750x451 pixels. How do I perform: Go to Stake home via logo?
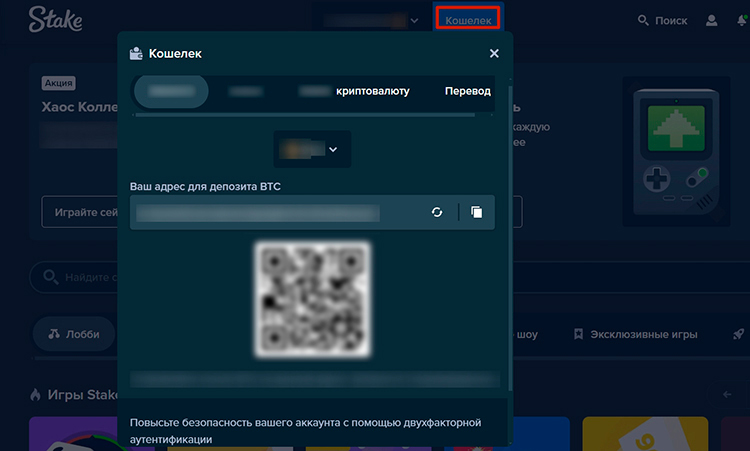[x=55, y=20]
